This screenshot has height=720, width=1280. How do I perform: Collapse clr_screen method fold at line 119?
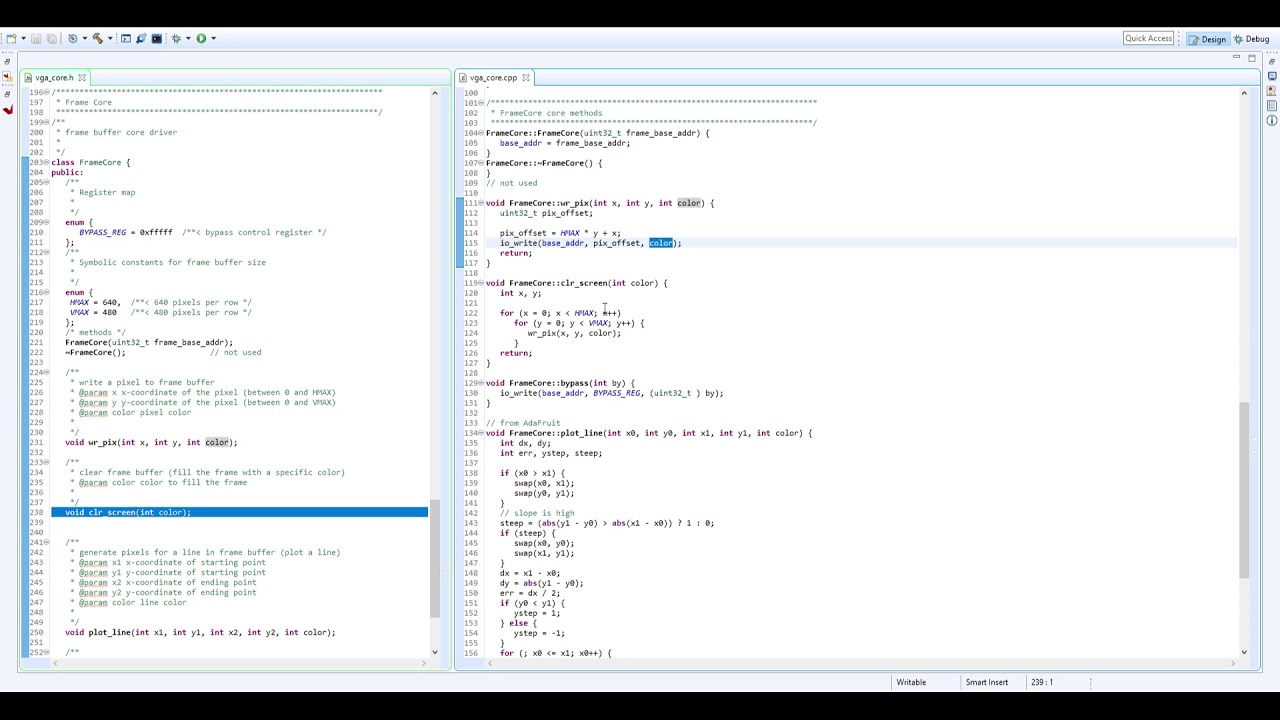tap(482, 283)
